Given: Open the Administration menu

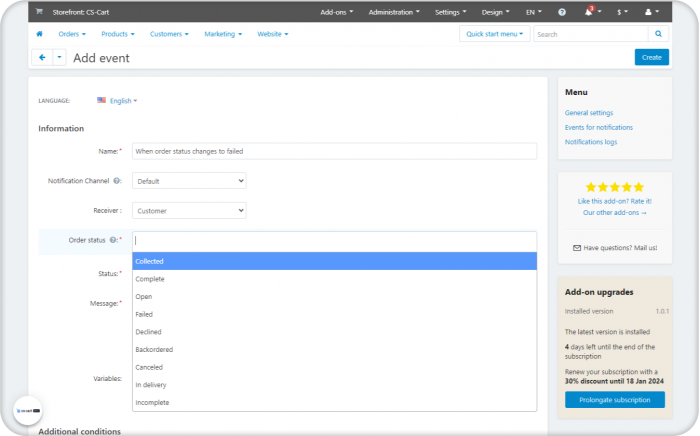Looking at the screenshot, I should [394, 12].
